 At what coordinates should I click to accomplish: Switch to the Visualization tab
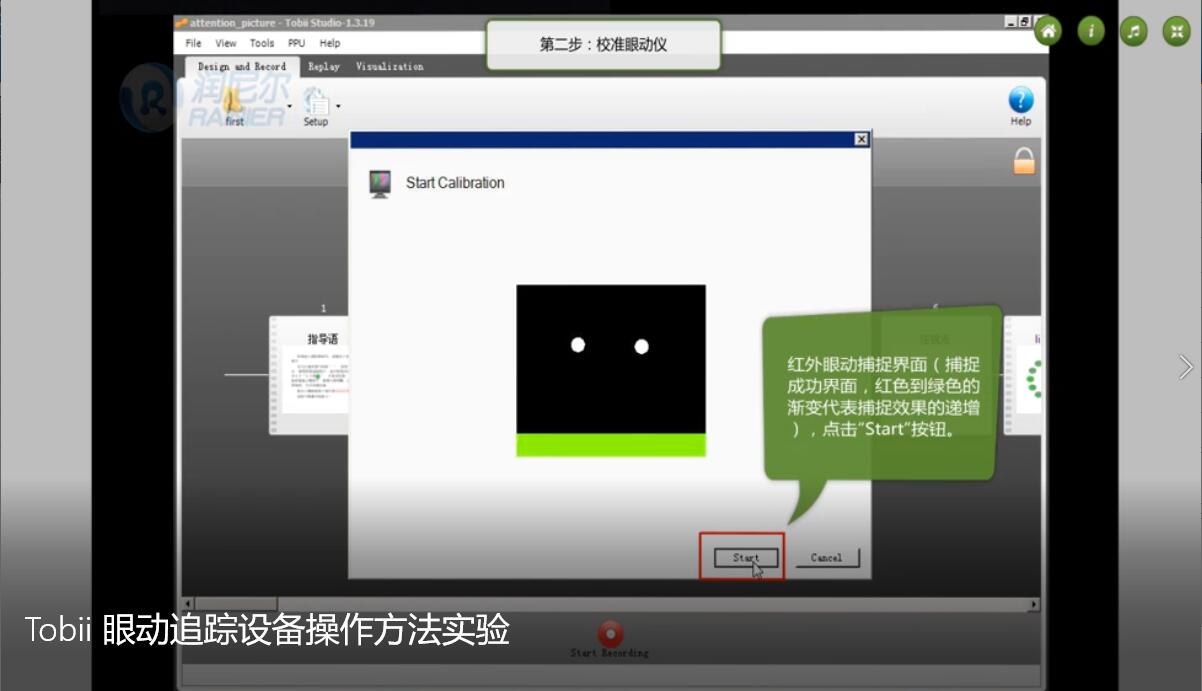[389, 67]
